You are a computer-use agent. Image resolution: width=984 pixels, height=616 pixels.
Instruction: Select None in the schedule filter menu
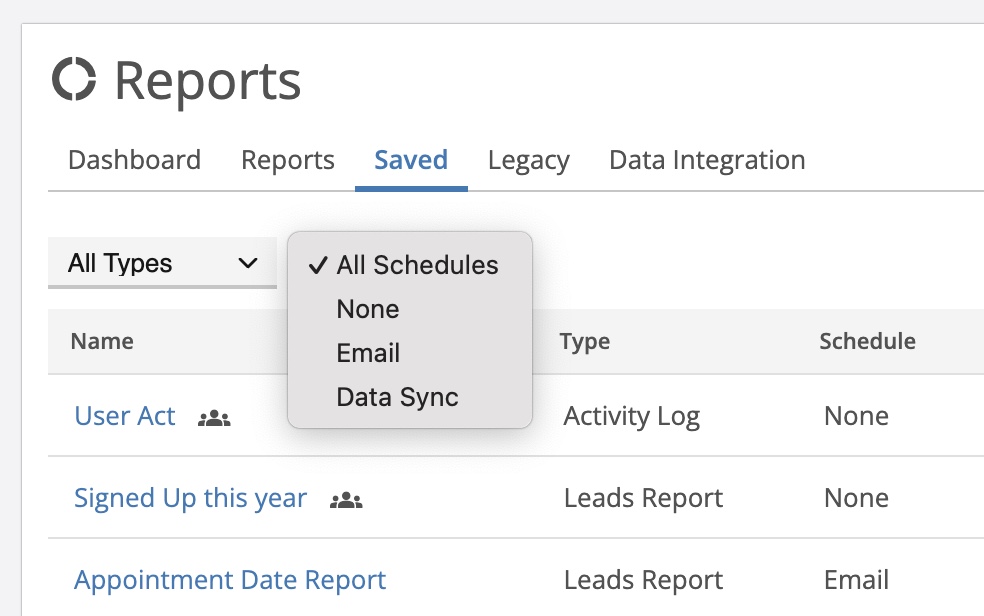click(x=367, y=309)
